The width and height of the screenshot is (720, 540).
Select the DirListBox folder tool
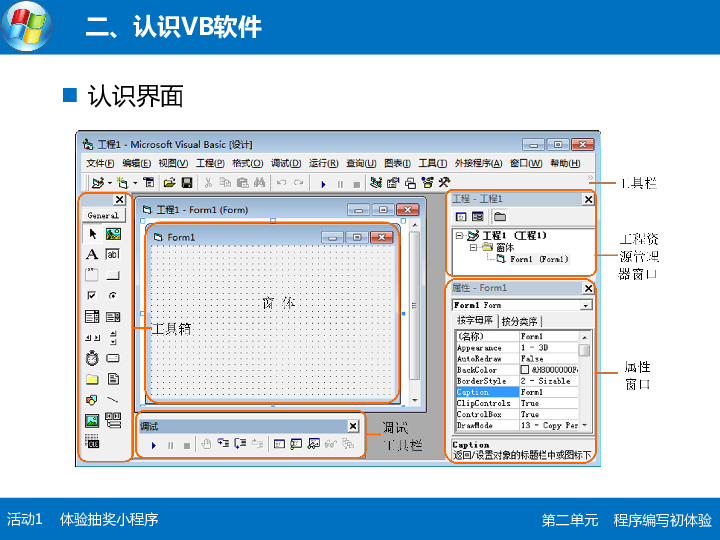click(92, 379)
